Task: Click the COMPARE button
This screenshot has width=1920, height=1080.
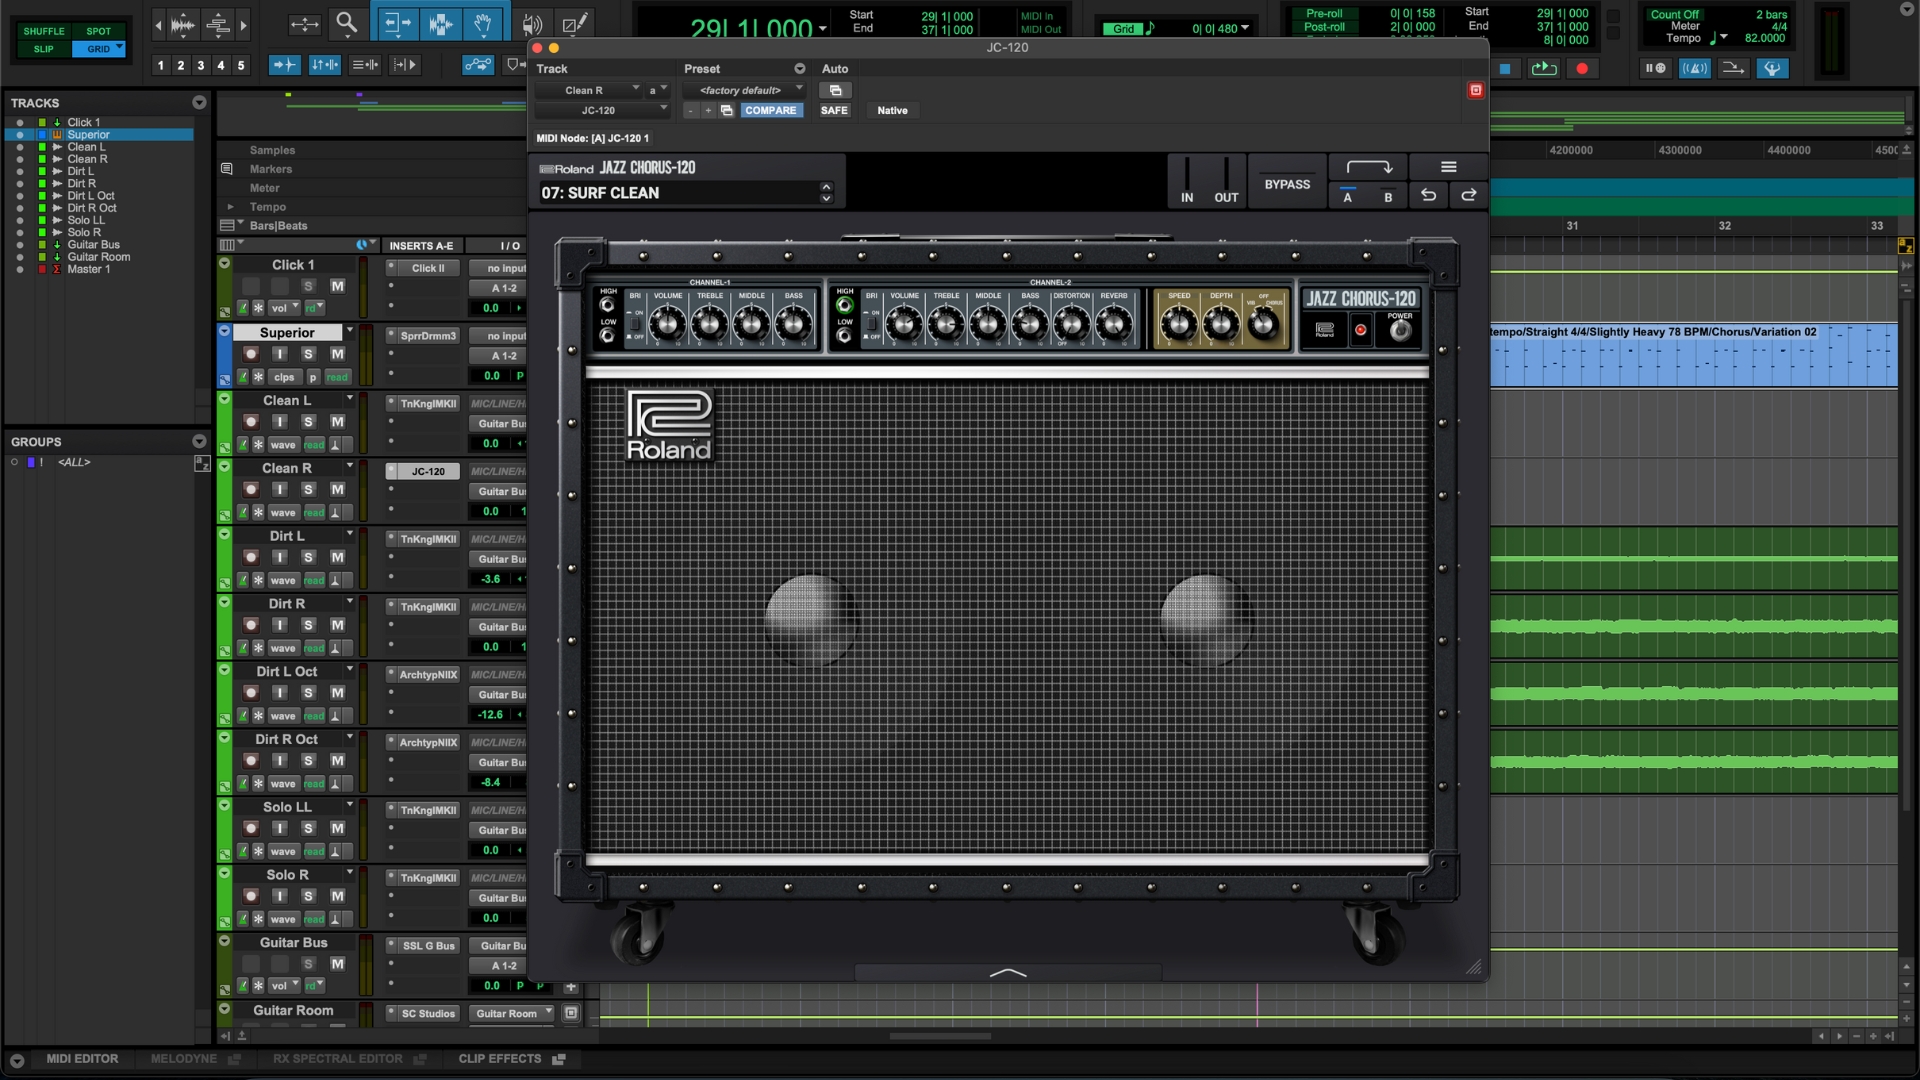Action: click(770, 110)
